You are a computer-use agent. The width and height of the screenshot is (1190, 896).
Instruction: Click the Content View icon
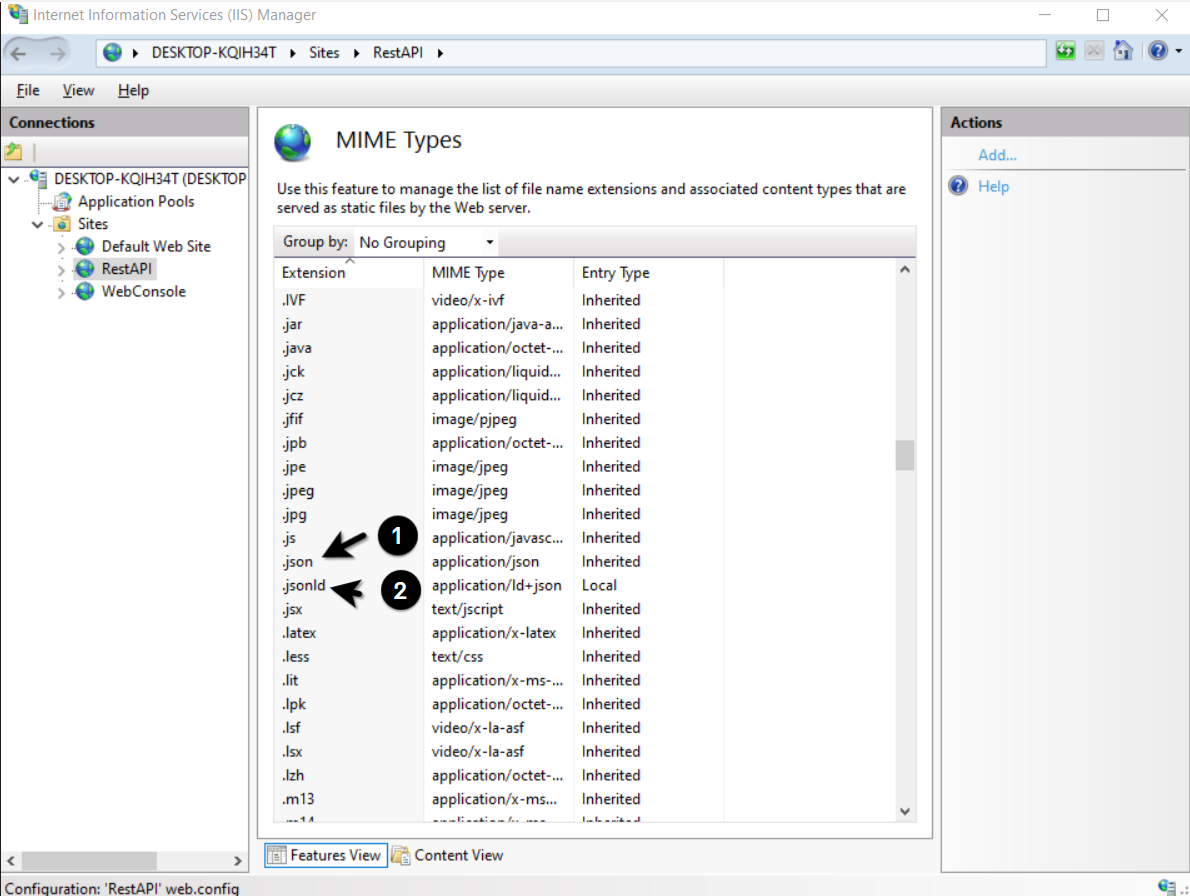point(401,855)
